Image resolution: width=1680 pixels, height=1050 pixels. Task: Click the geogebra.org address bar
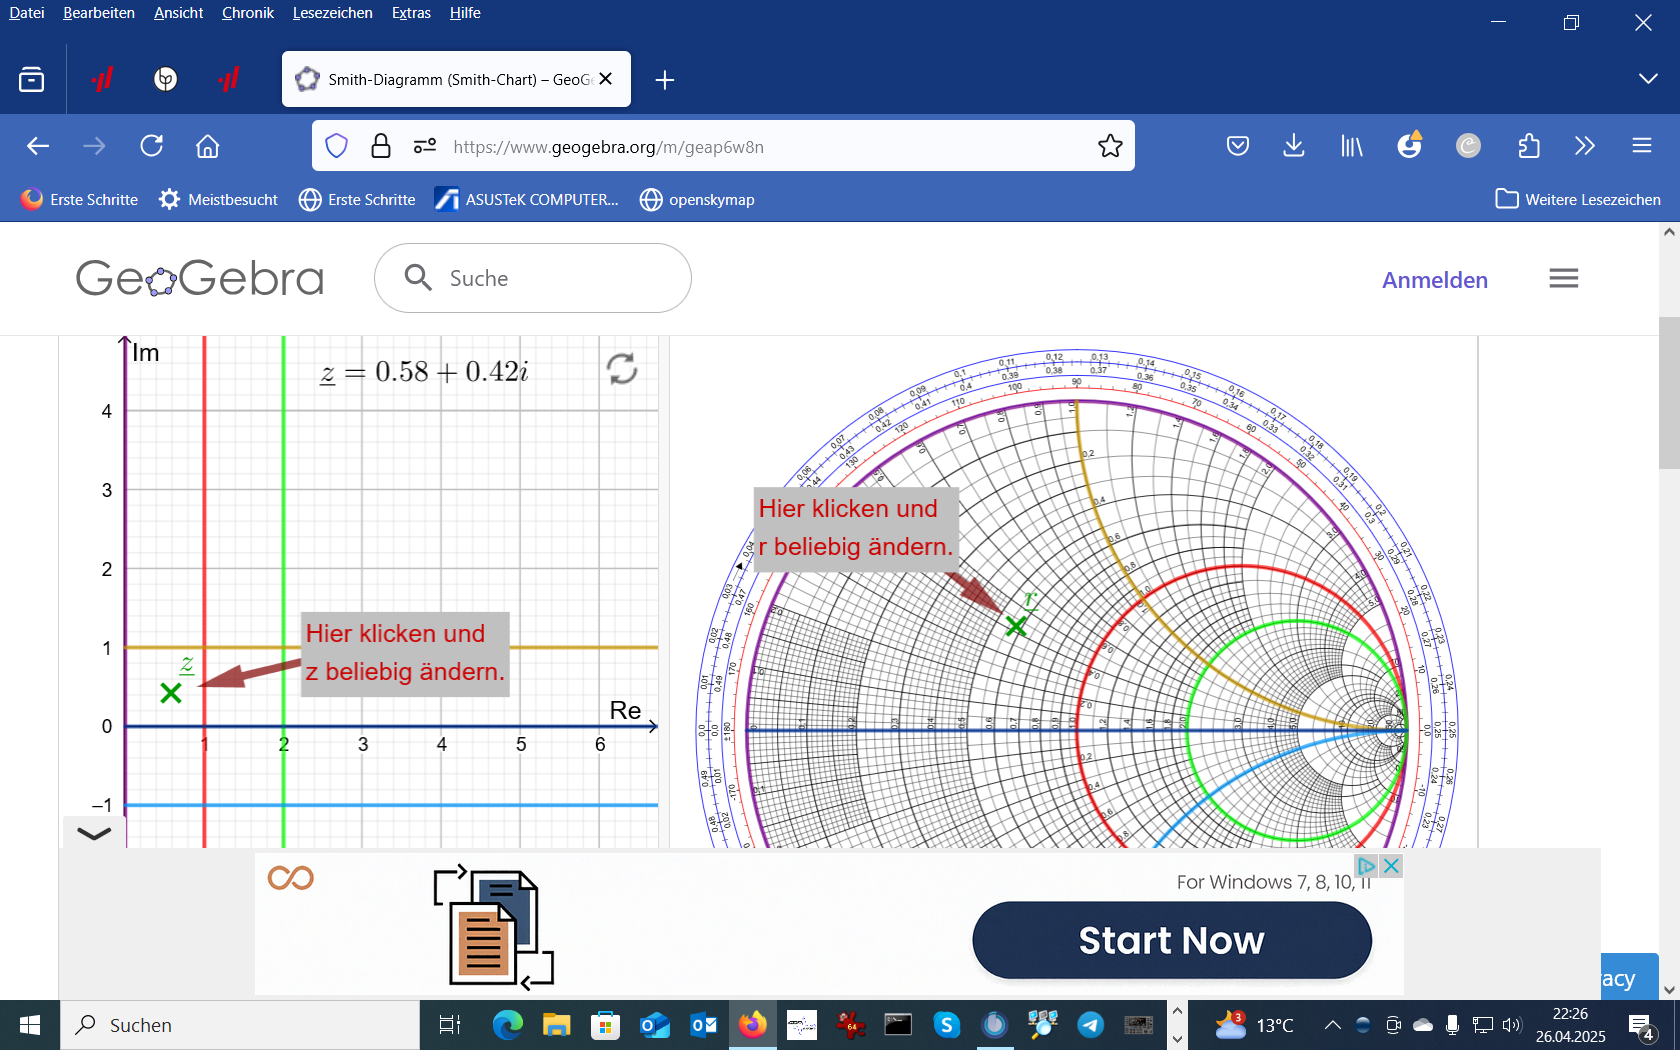(x=723, y=146)
